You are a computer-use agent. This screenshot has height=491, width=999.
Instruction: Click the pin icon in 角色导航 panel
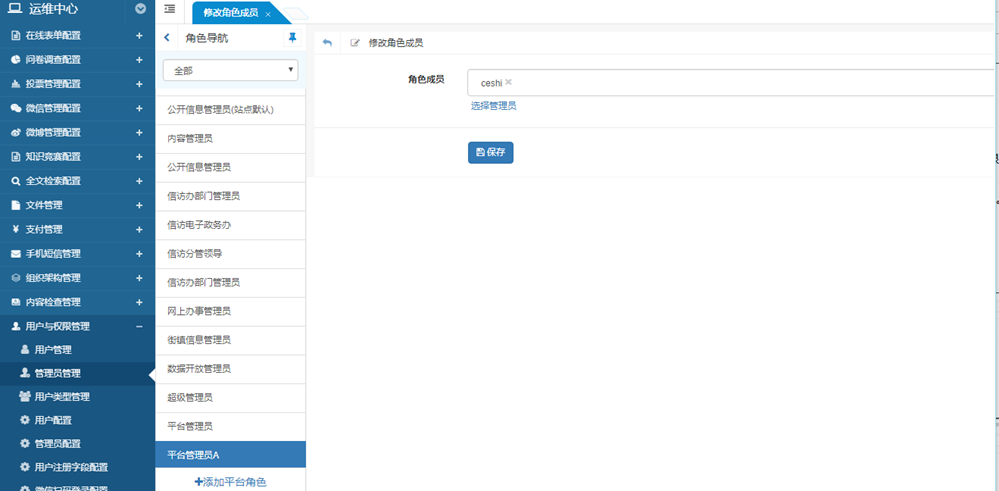292,38
